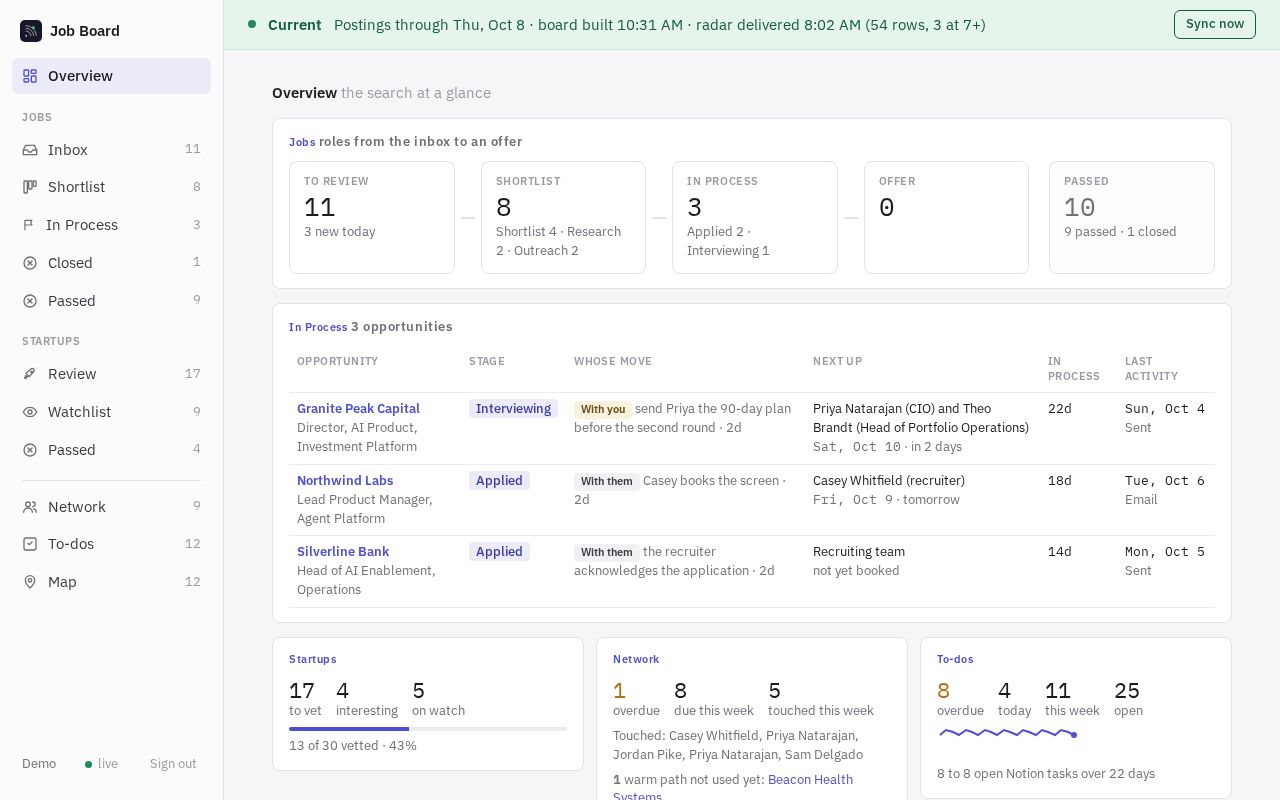
Task: Open the To Review card showing 11
Action: [372, 217]
